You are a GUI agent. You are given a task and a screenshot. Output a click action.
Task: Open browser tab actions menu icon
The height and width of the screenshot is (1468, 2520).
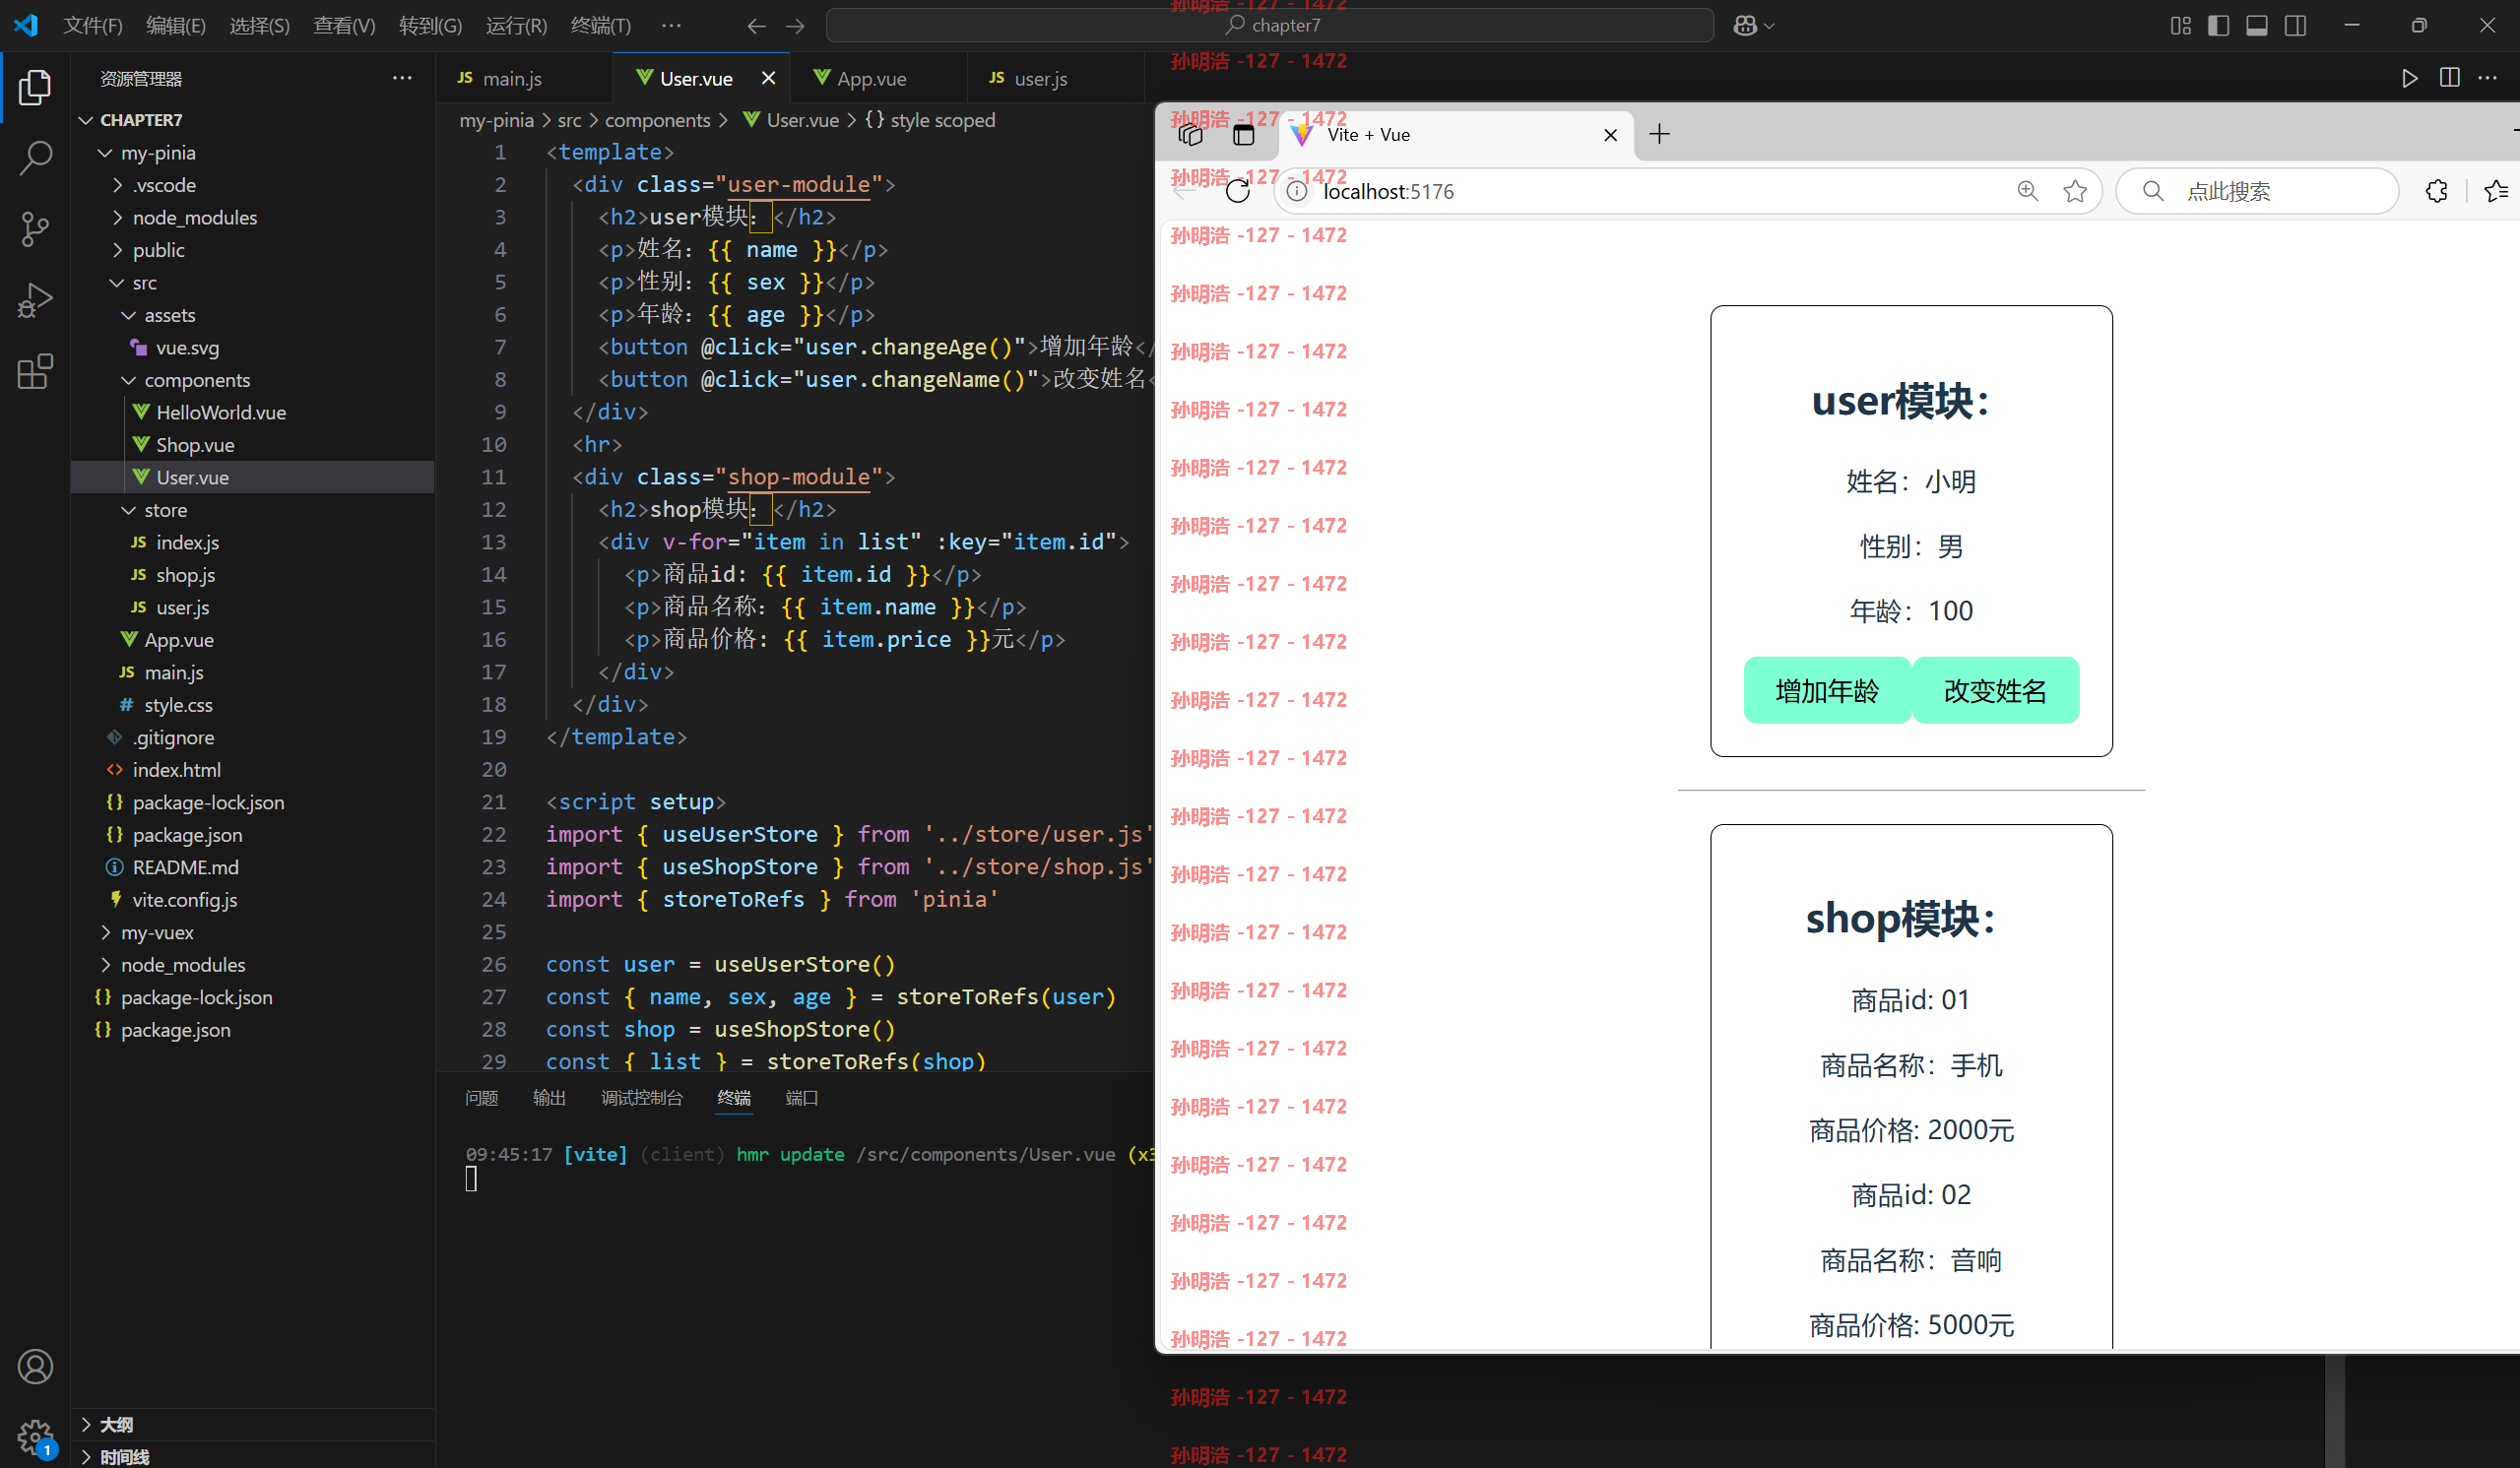[x=1243, y=135]
